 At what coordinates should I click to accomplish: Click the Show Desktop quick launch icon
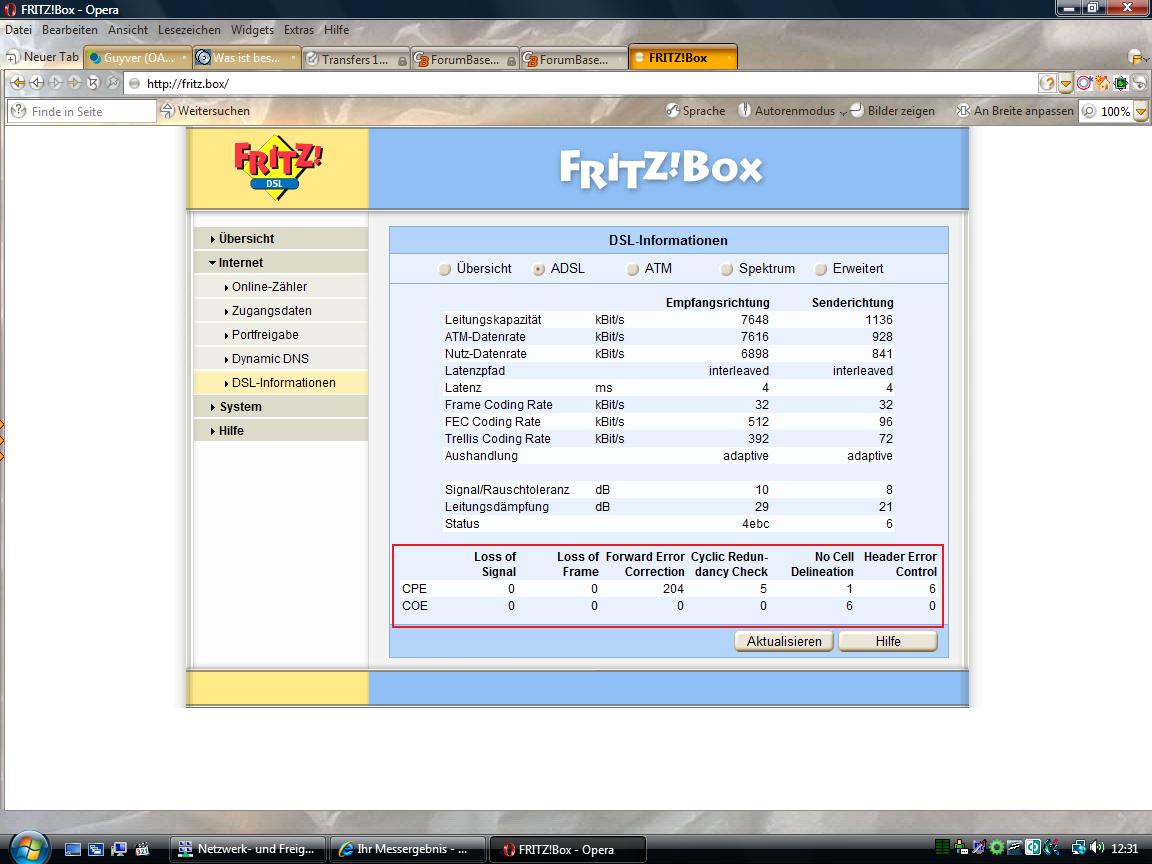pos(73,849)
